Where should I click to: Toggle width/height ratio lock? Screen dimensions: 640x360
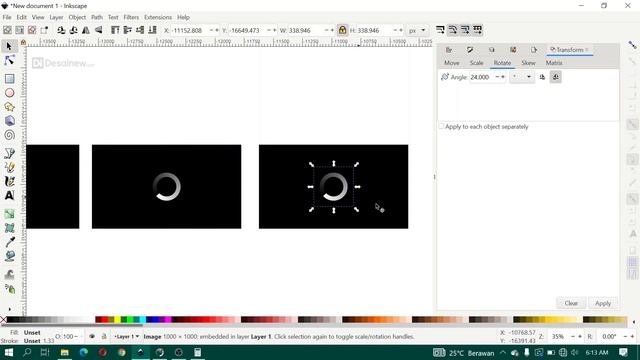[342, 30]
